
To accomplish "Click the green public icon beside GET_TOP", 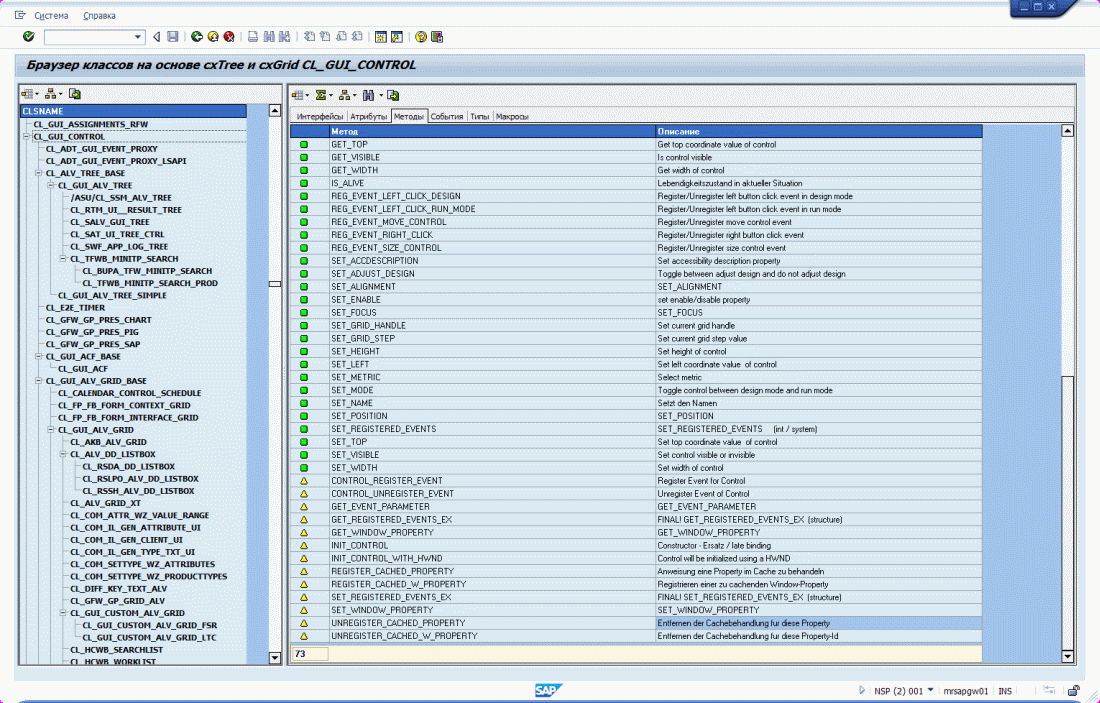I will coord(304,145).
